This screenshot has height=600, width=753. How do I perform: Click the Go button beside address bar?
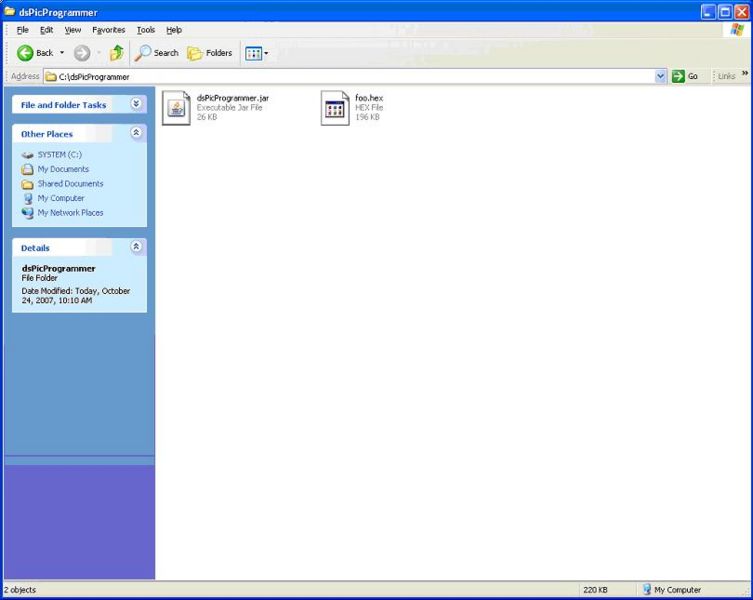pyautogui.click(x=685, y=76)
